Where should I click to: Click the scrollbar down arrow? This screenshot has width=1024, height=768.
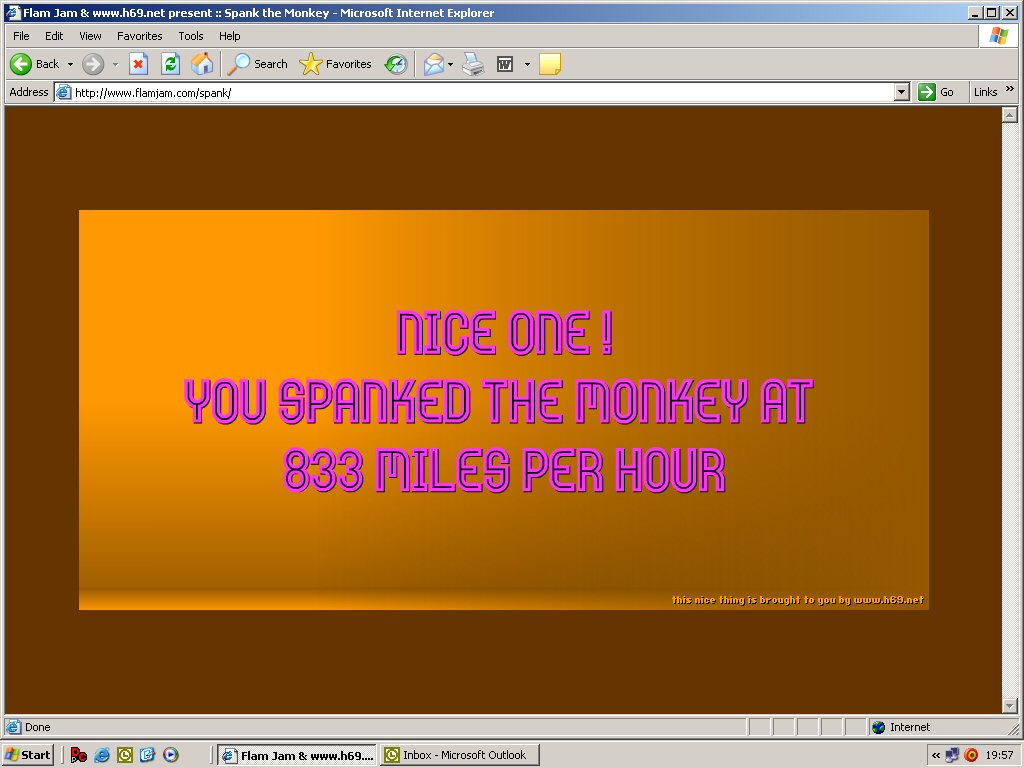[1010, 706]
